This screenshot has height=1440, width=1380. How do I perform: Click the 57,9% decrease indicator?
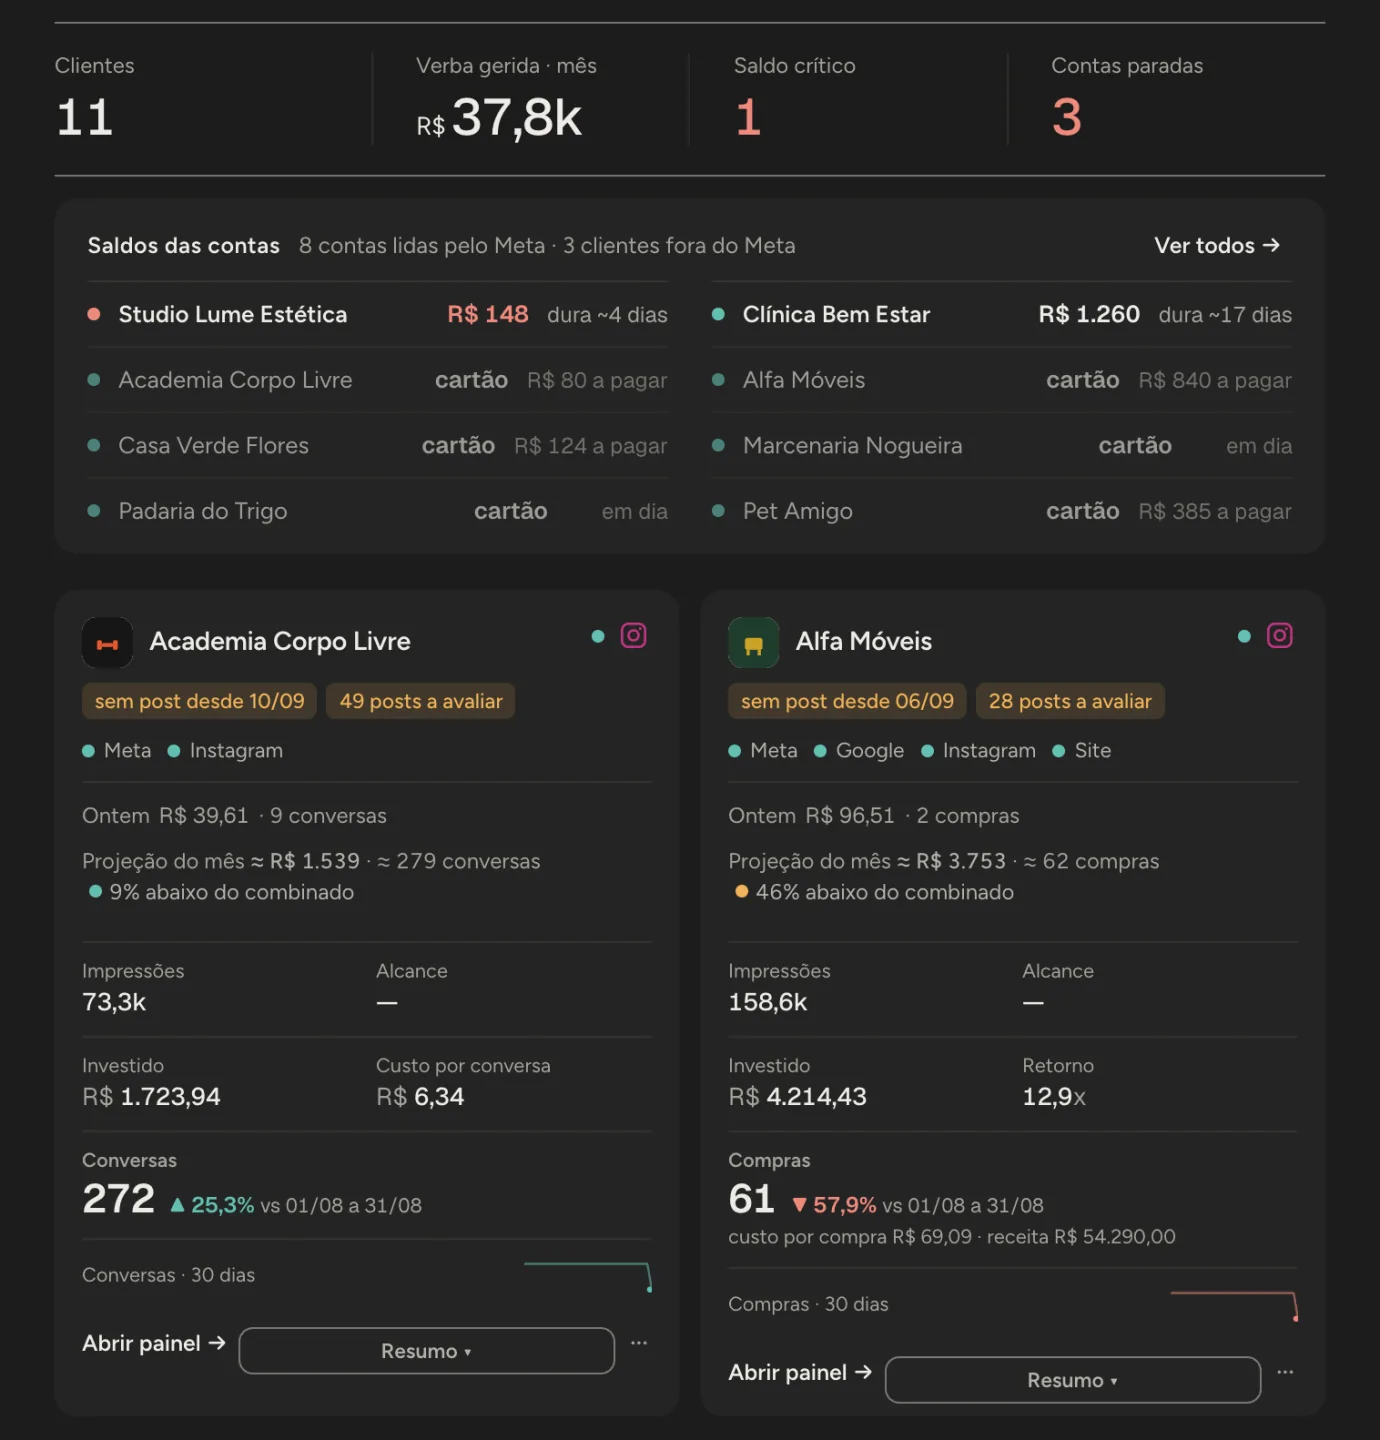[834, 1205]
